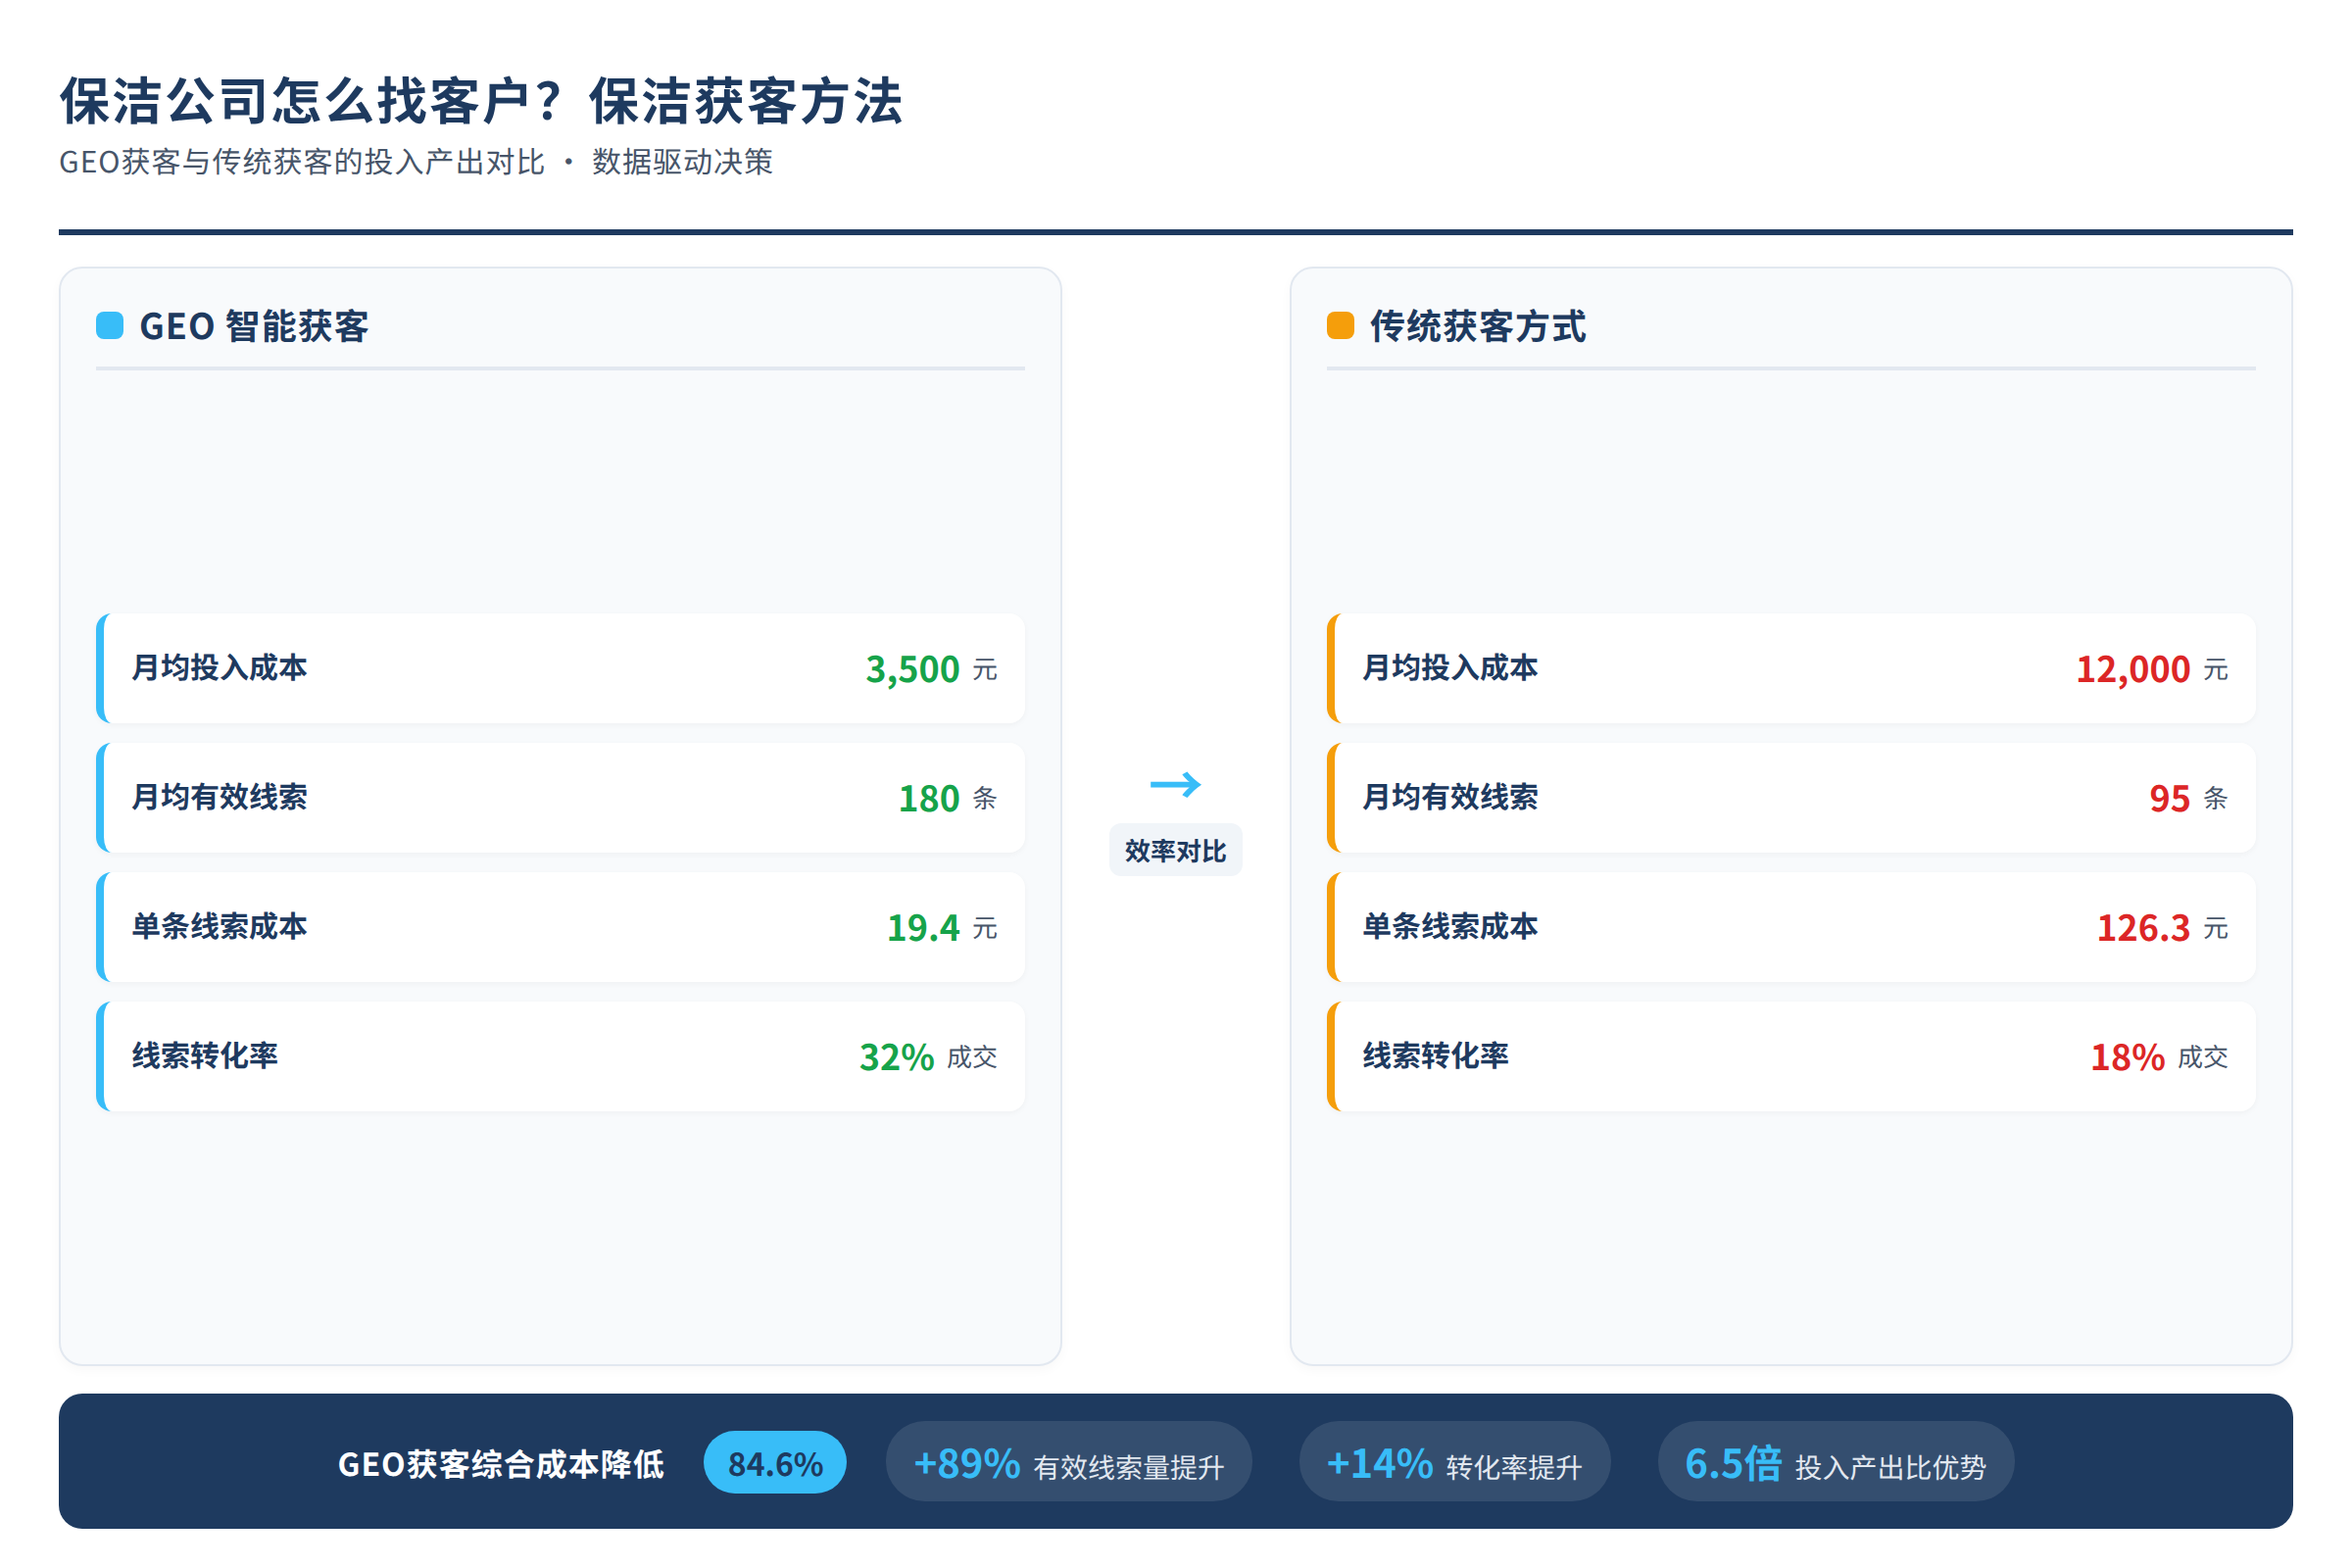
Task: Click the red value 18%
Action: 2127,1057
